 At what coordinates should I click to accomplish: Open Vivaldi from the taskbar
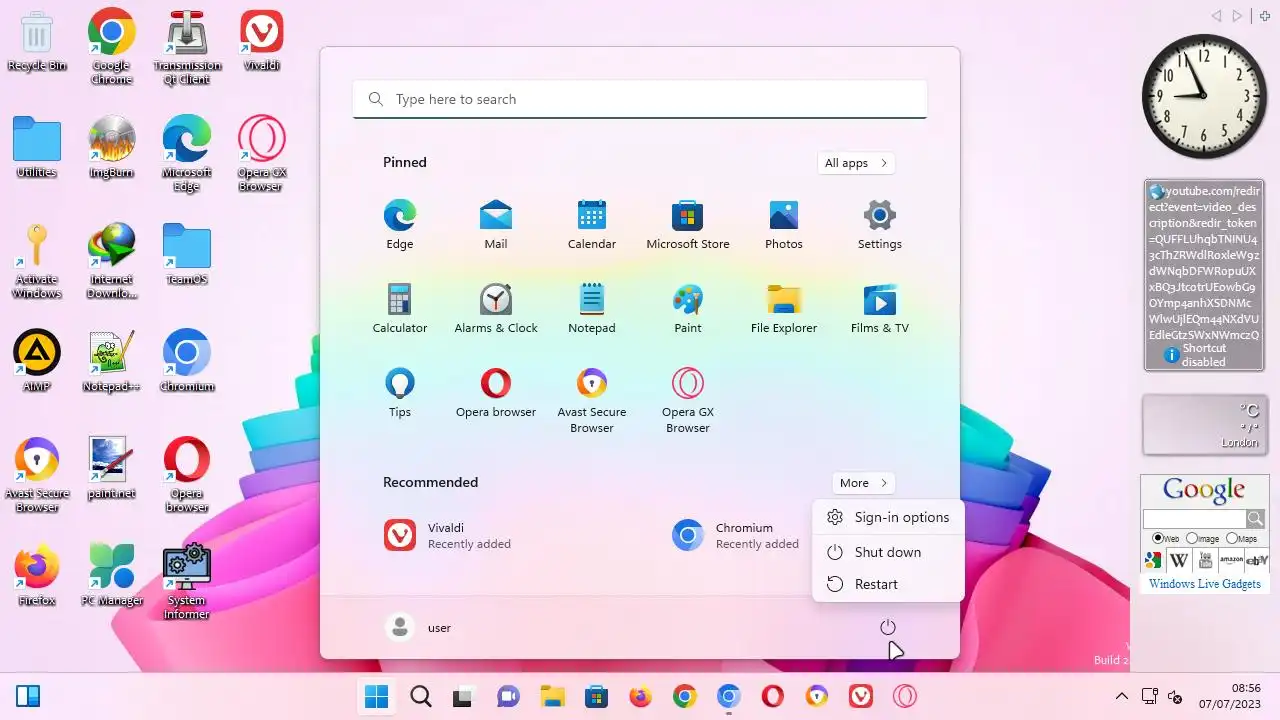point(861,696)
